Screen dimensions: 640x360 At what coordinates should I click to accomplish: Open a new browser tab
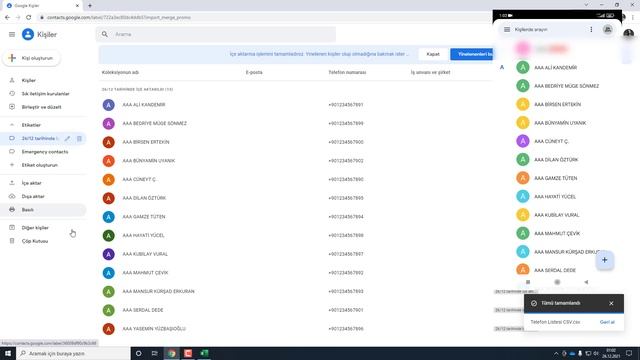(x=90, y=6)
